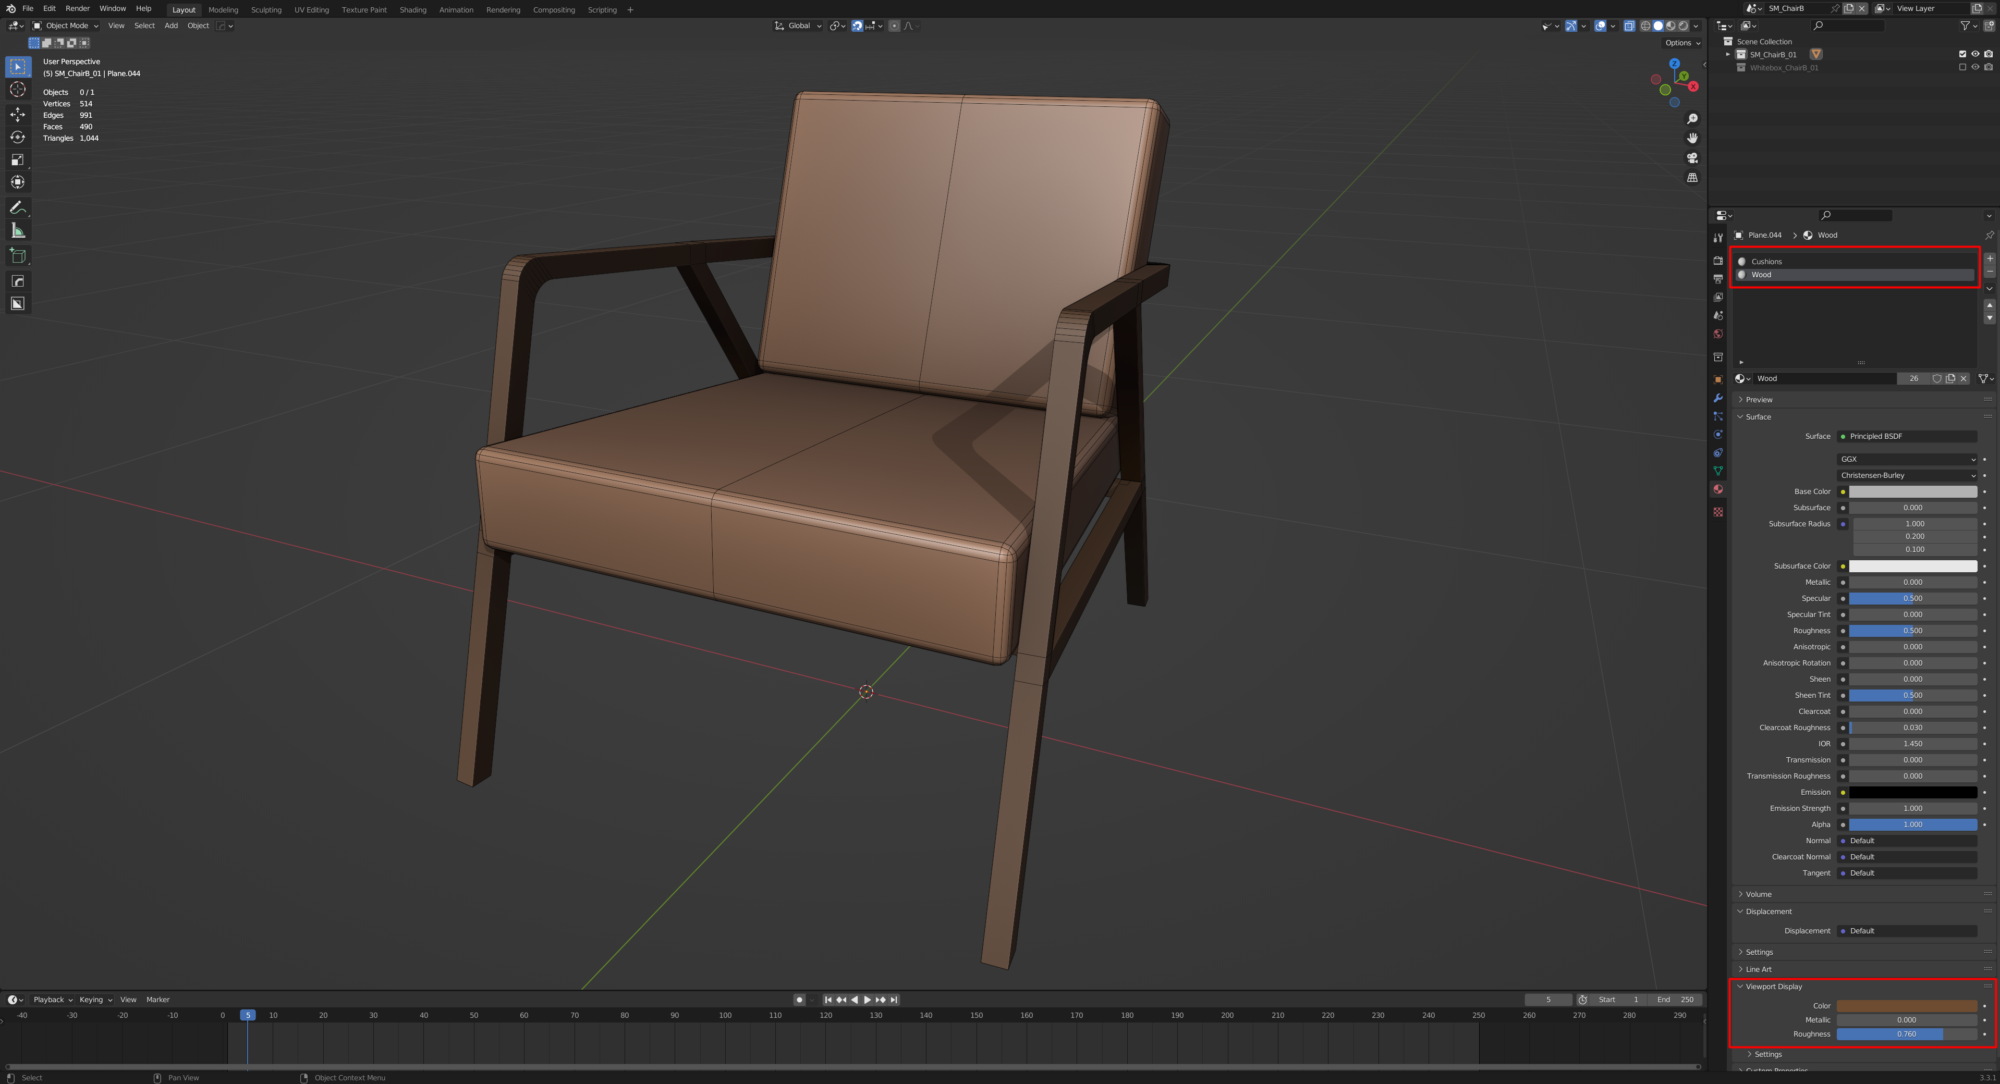Viewport: 2000px width, 1084px height.
Task: Hide the SM_ChairB_01 collection in viewport
Action: coord(1975,54)
